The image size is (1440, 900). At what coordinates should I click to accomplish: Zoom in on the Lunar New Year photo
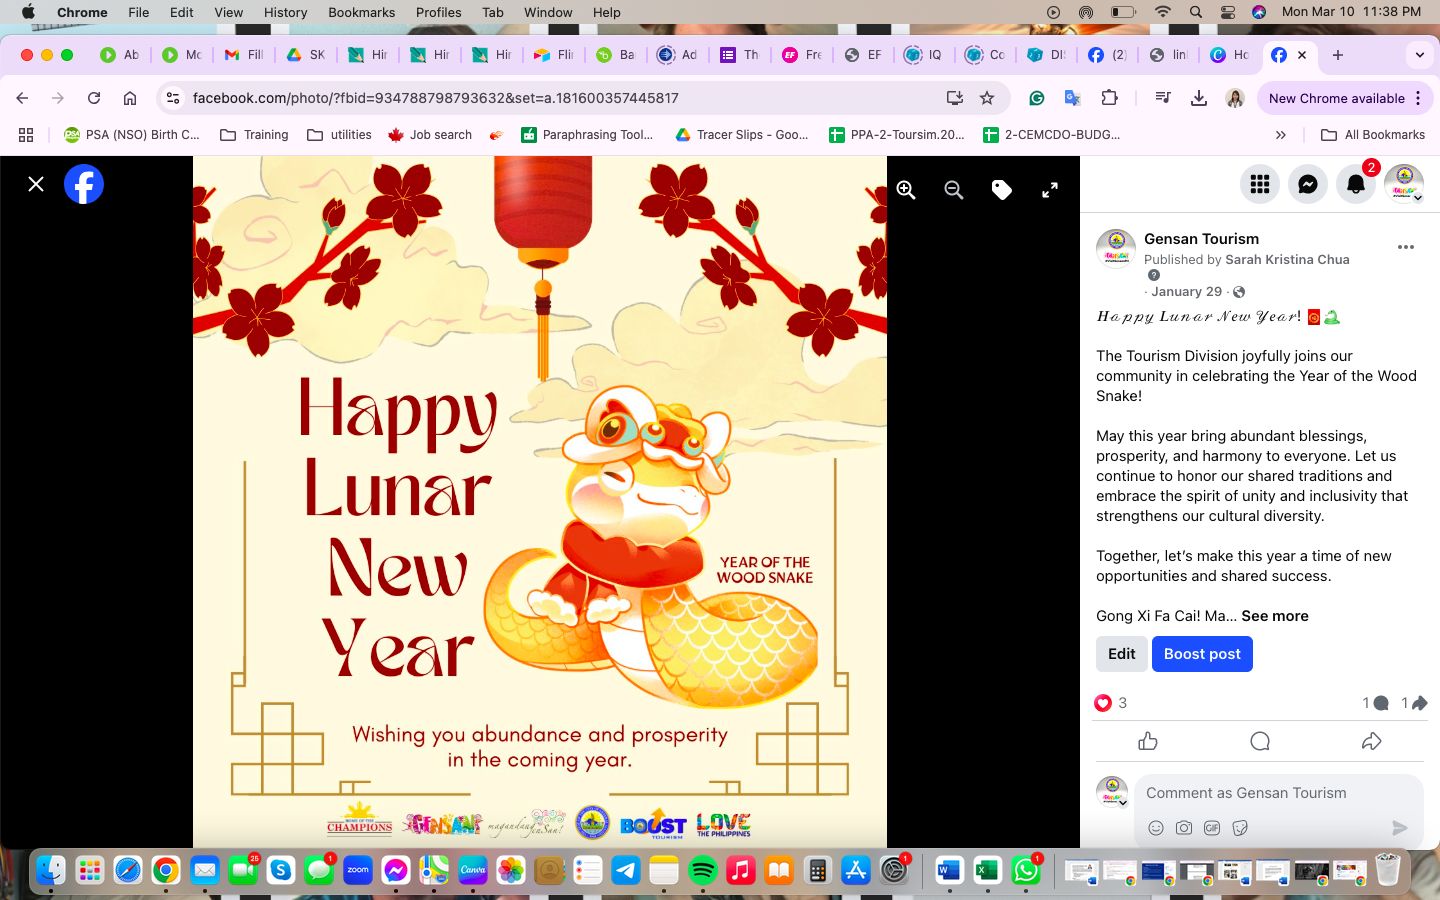pyautogui.click(x=906, y=190)
